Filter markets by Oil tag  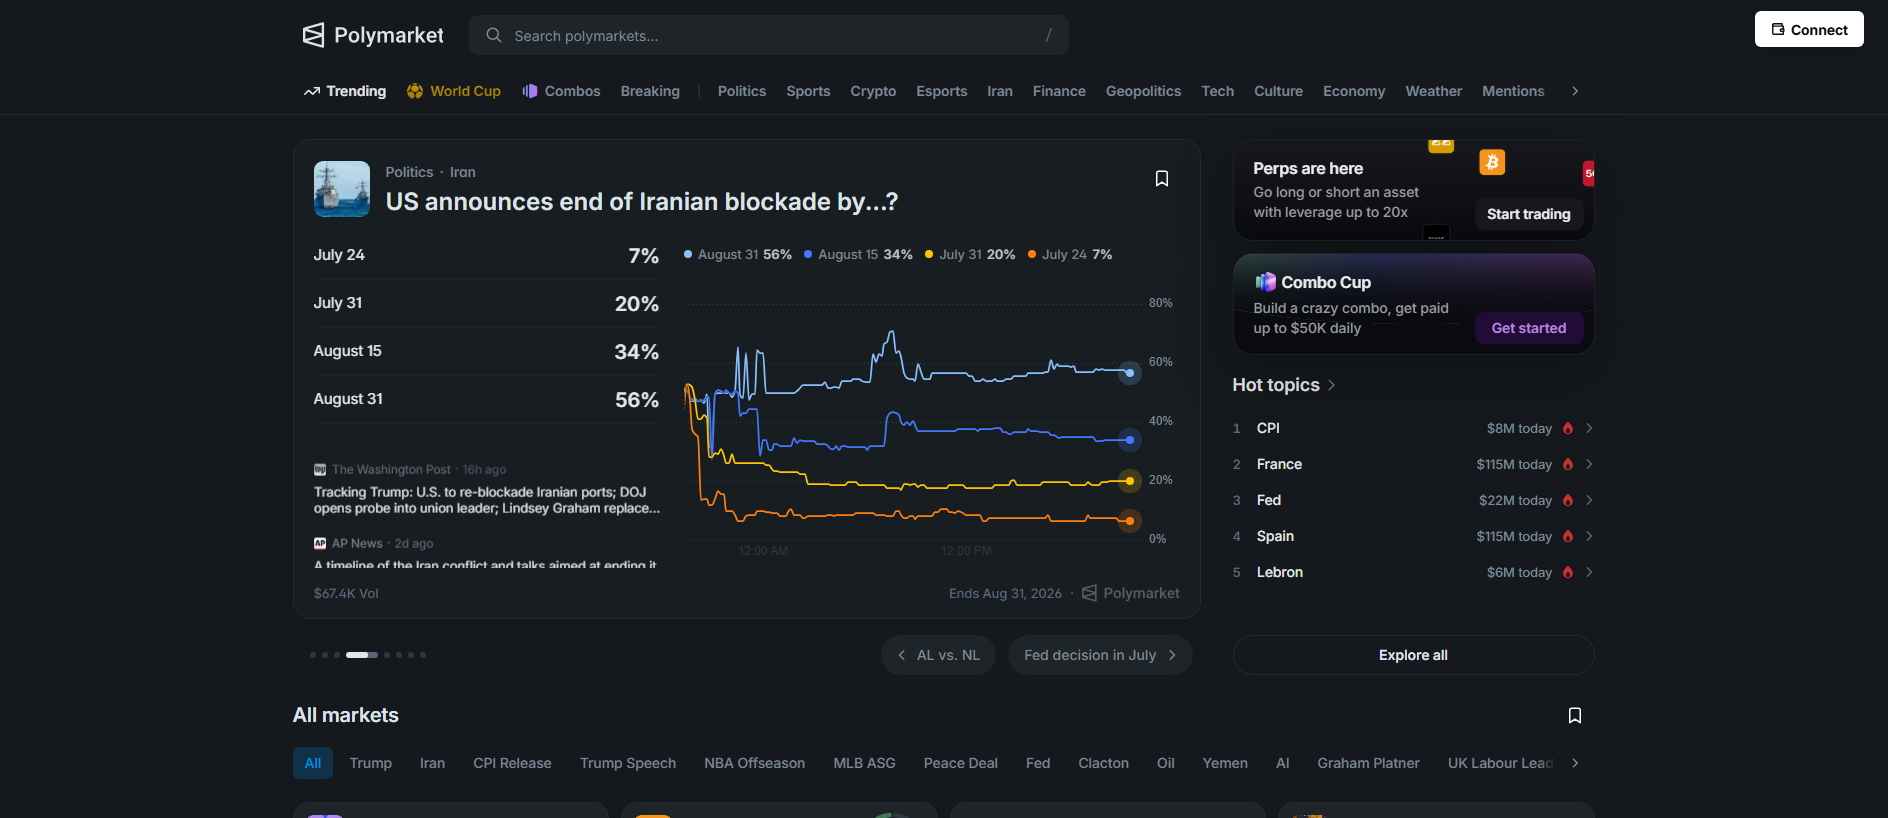1166,763
